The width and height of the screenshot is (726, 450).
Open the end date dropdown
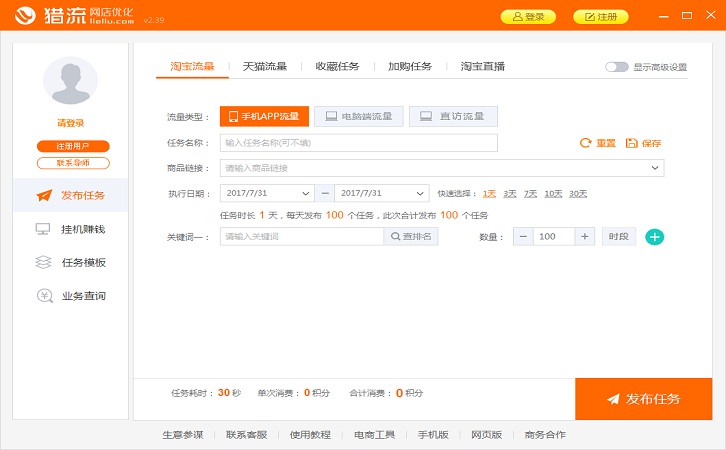pos(419,193)
